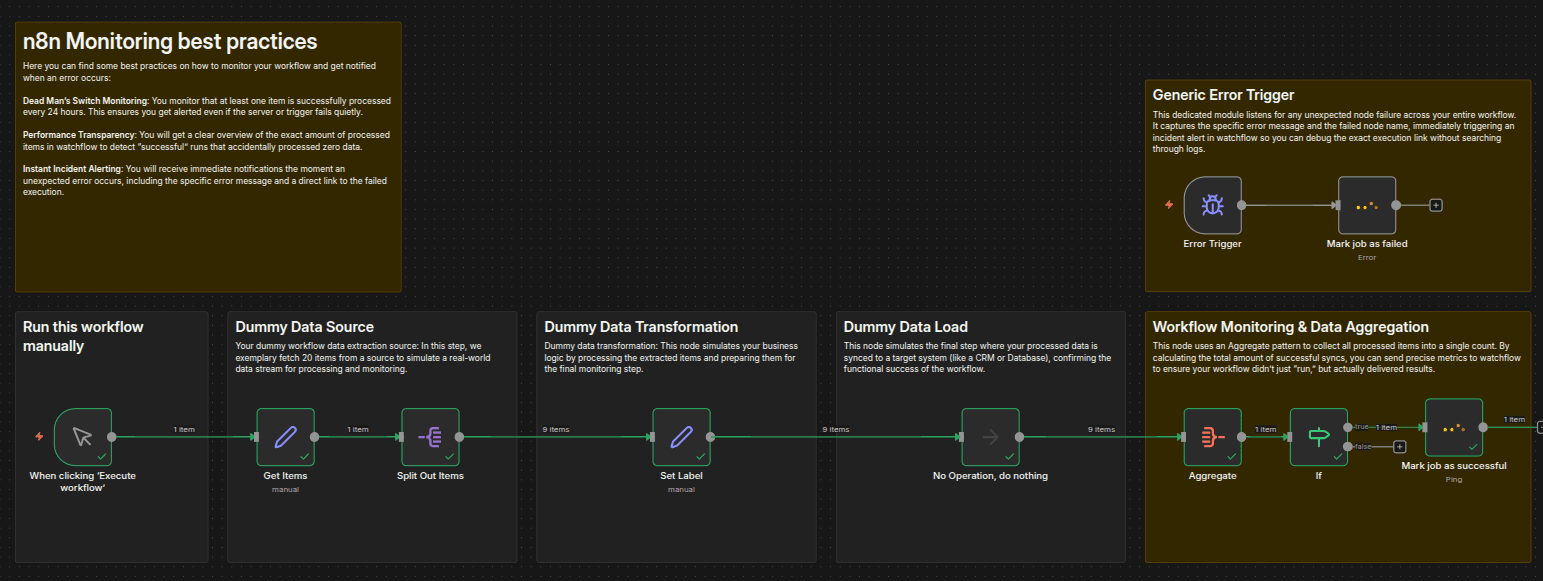Screen dimensions: 1543x581
Task: Add node on the If false output
Action: pyautogui.click(x=1400, y=447)
